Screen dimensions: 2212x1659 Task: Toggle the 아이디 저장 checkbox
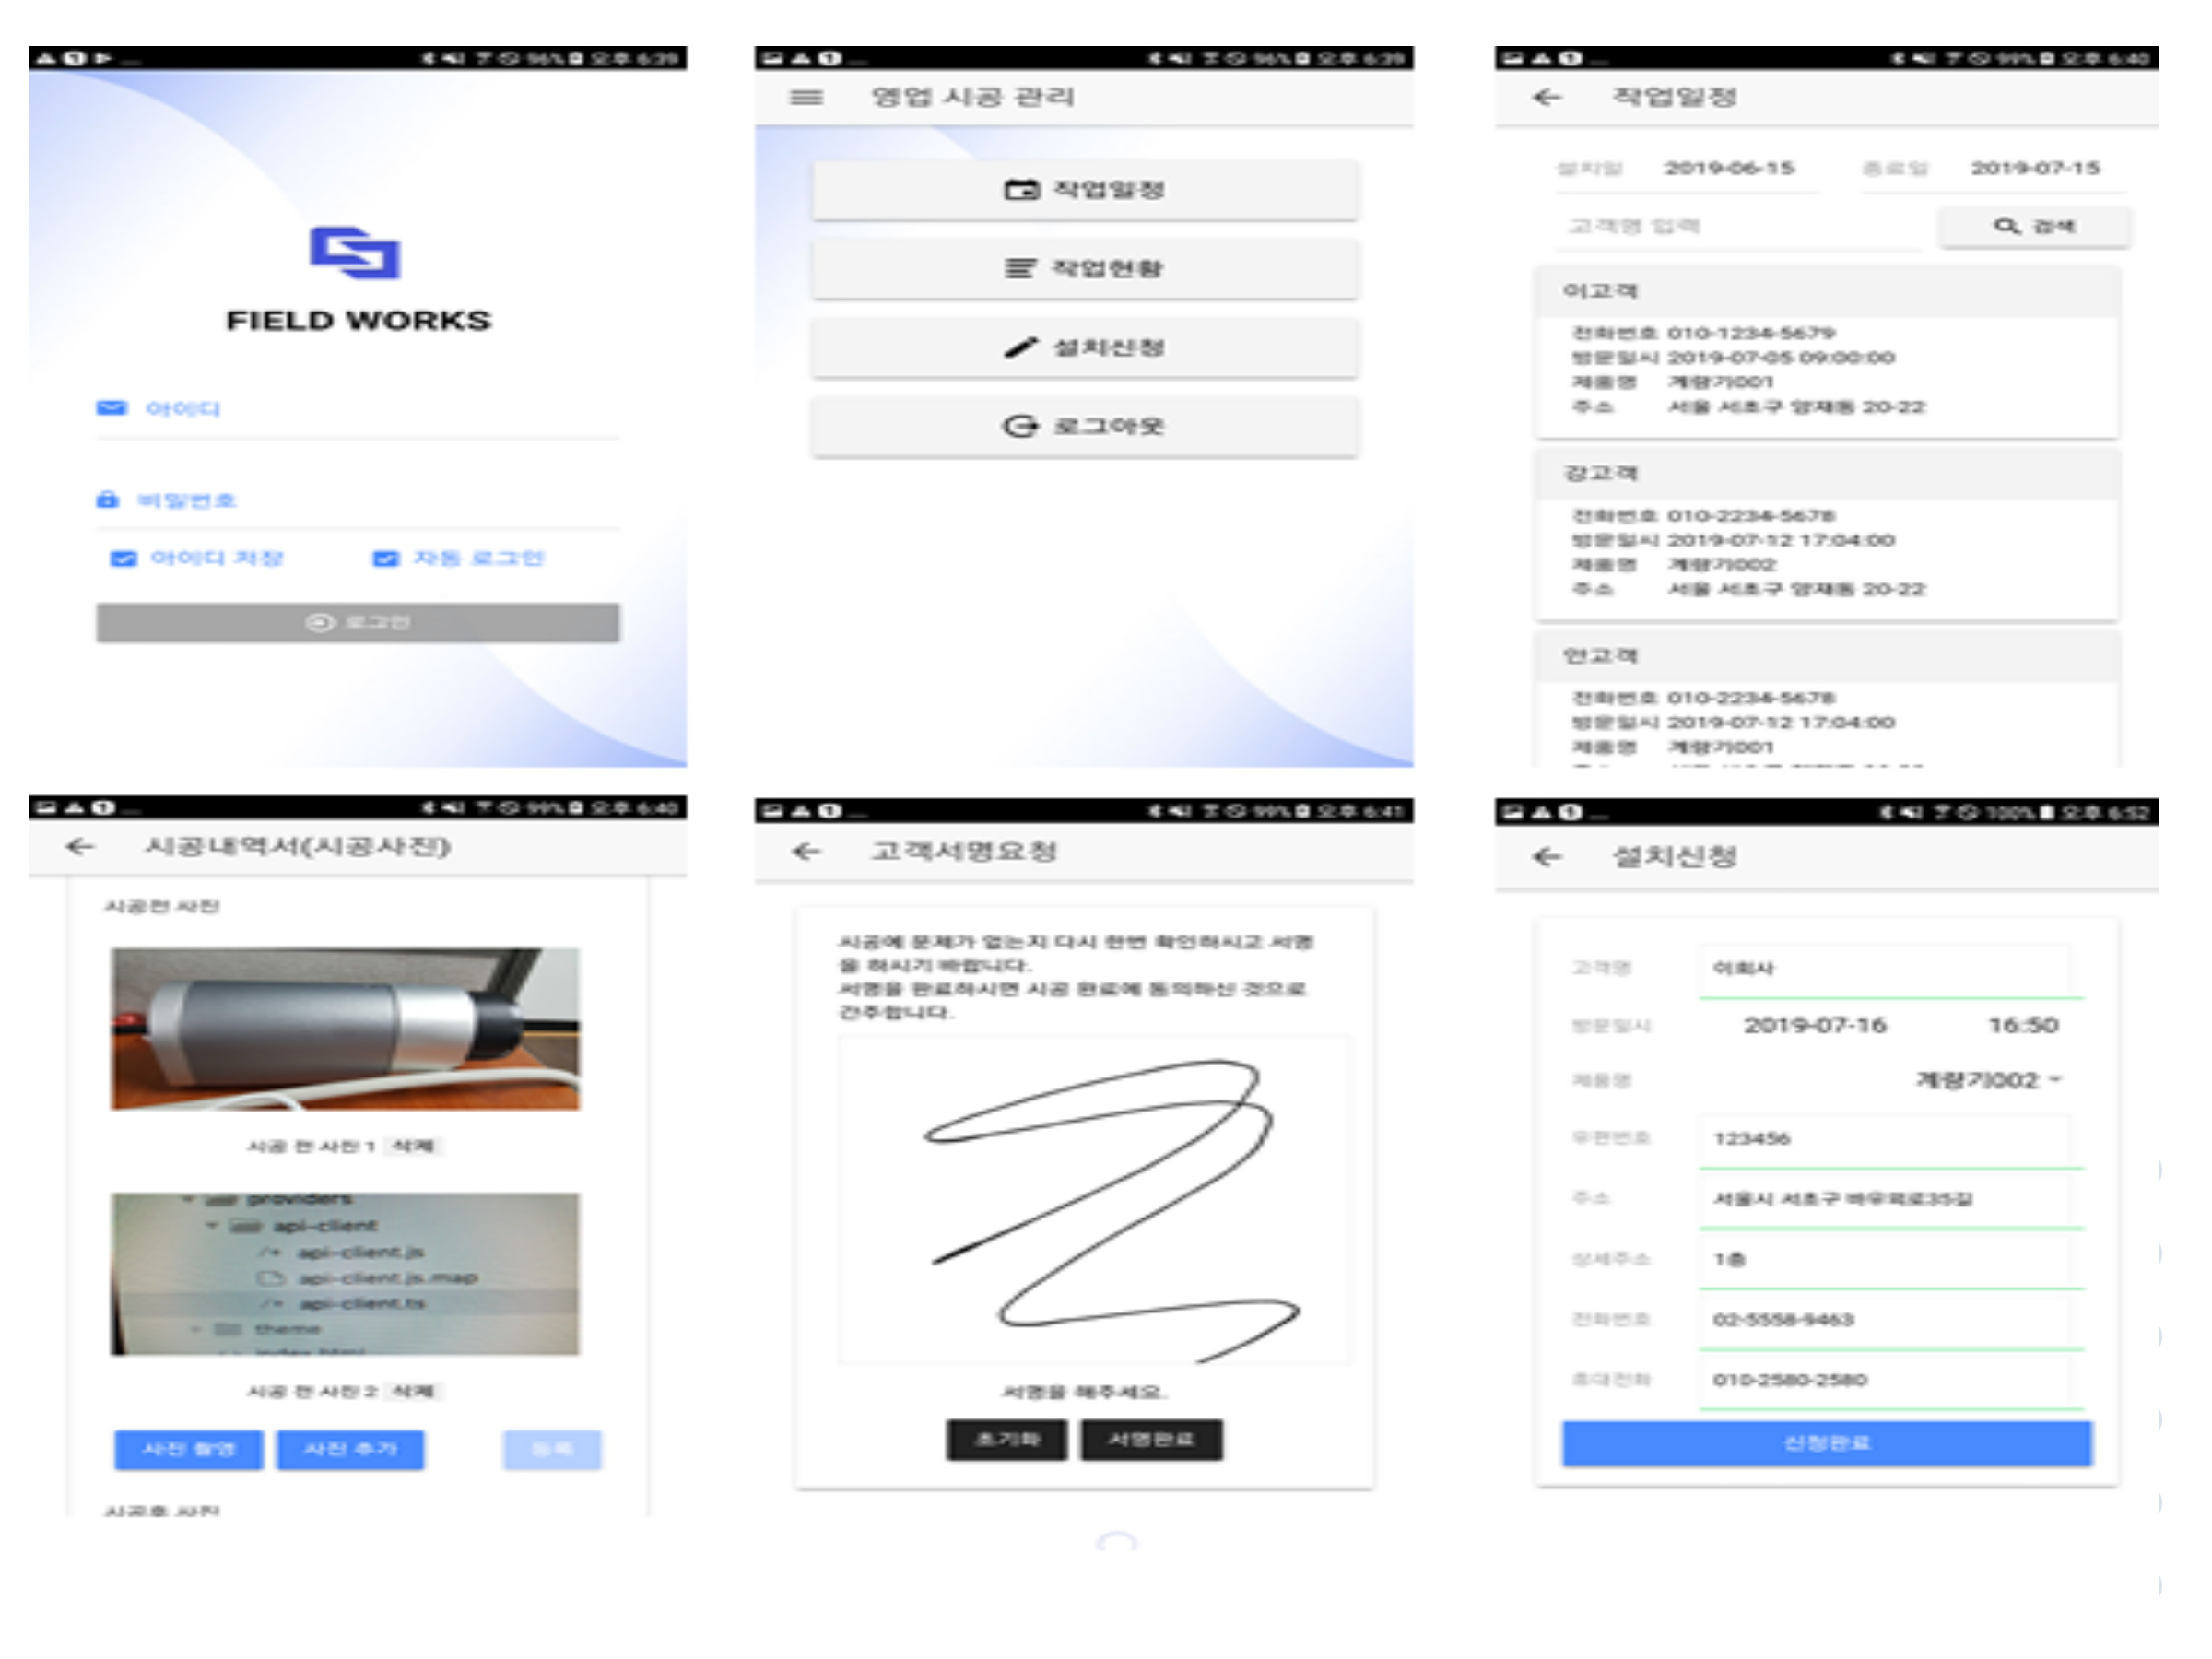[123, 558]
